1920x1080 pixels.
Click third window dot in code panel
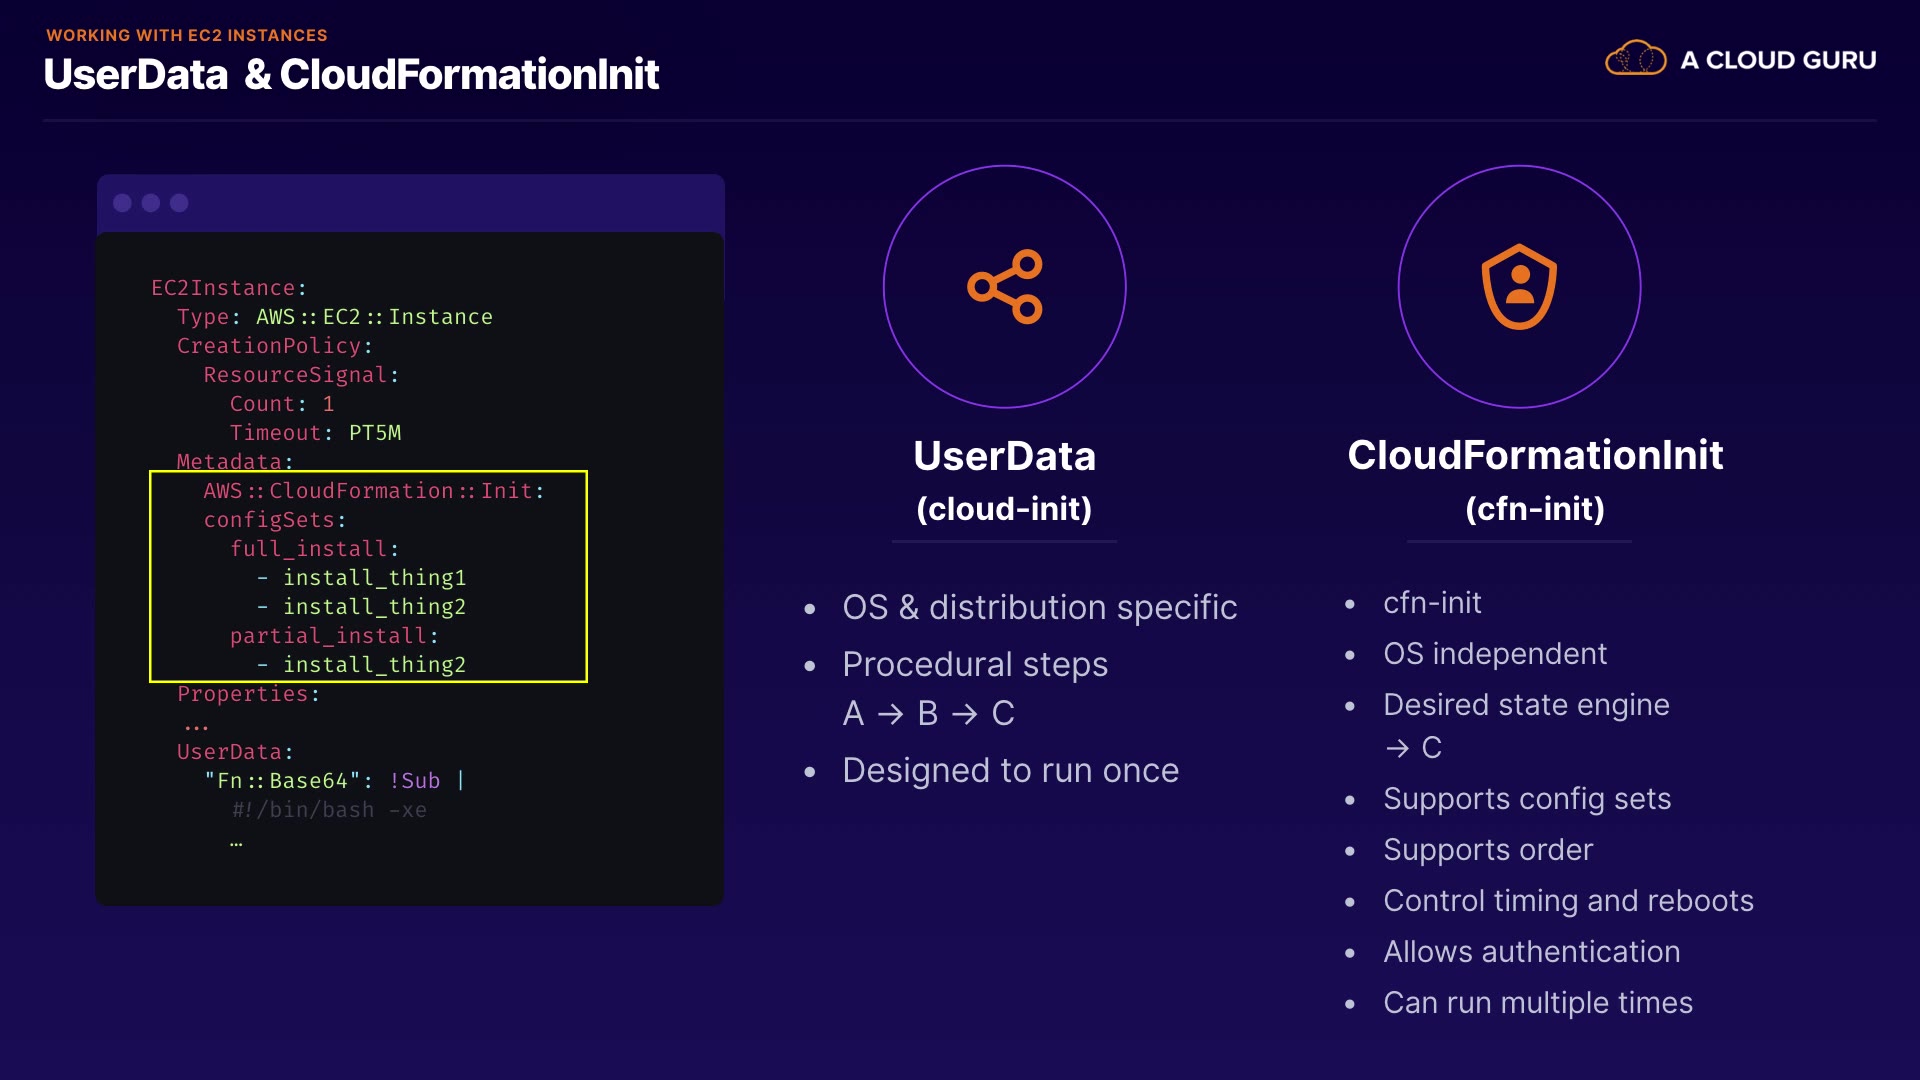(179, 203)
